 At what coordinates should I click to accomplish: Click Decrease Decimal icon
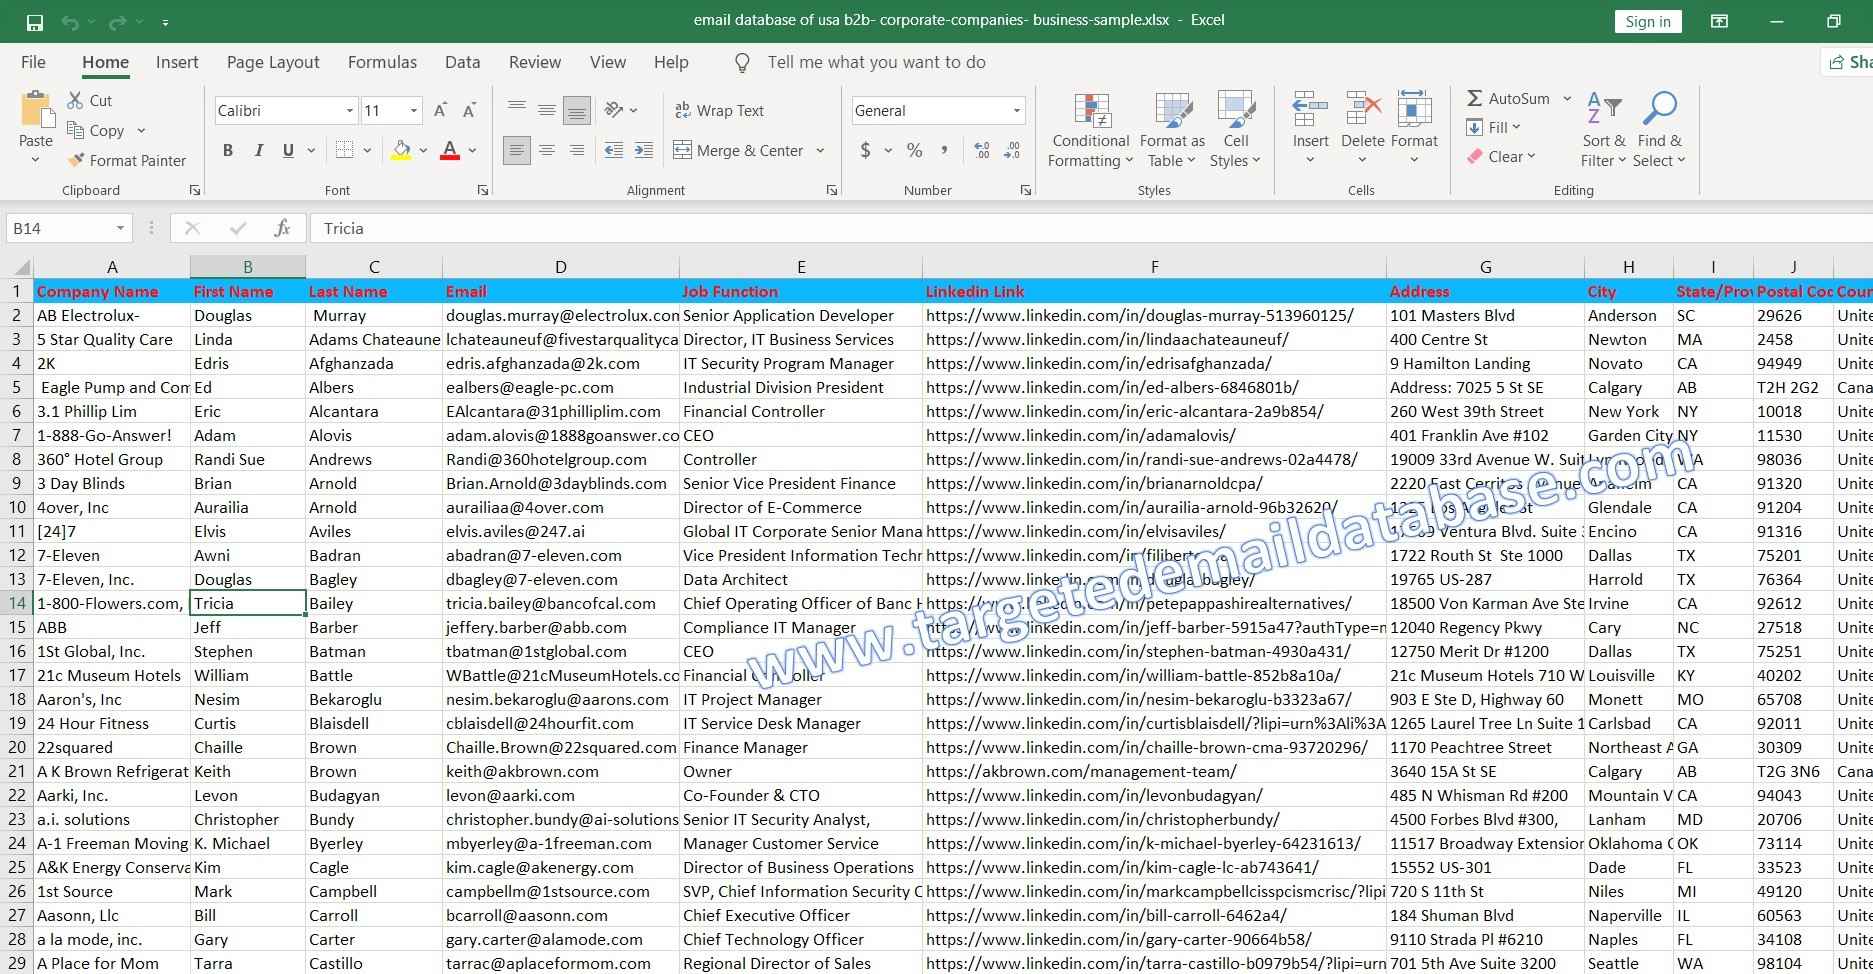click(1012, 150)
